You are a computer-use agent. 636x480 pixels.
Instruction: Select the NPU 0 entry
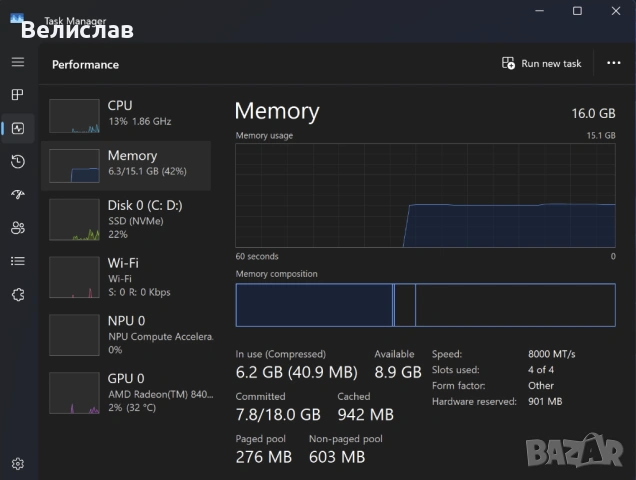pyautogui.click(x=126, y=334)
